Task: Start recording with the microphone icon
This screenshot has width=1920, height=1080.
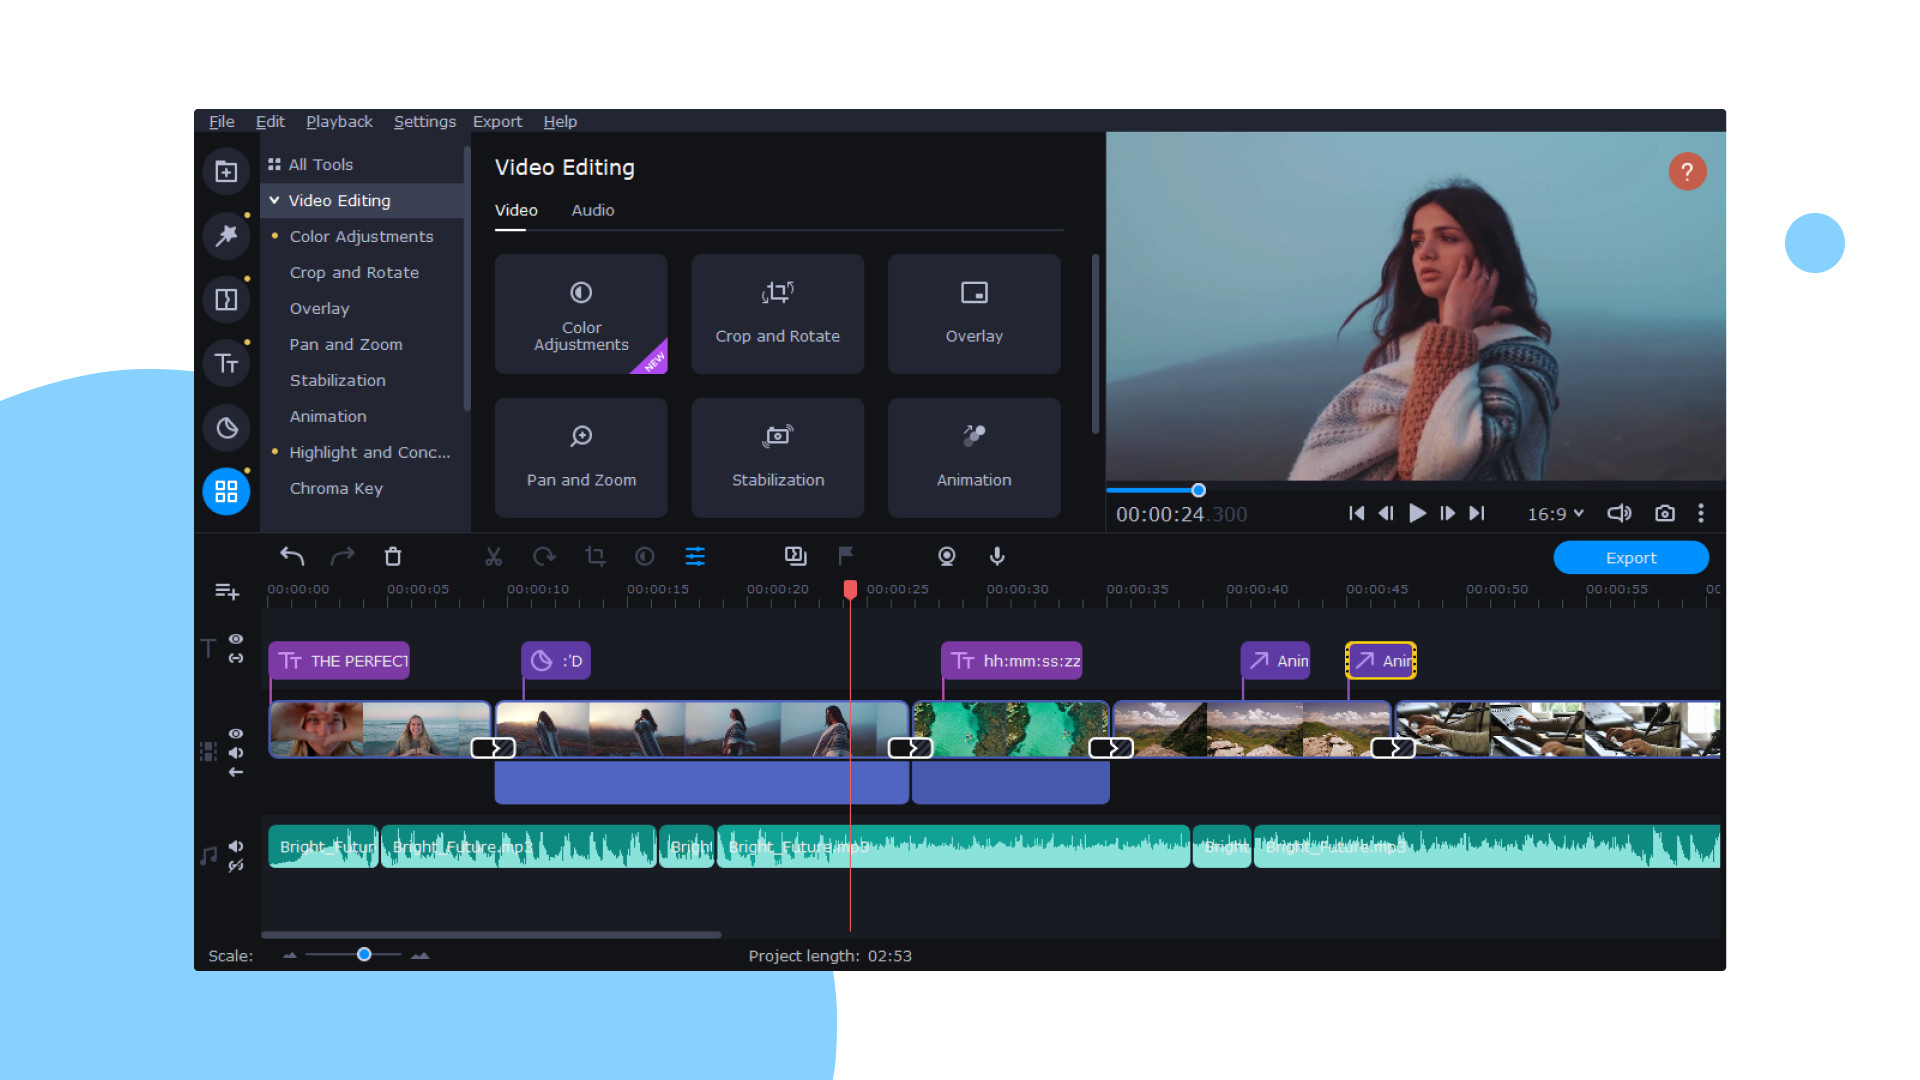Action: 996,557
